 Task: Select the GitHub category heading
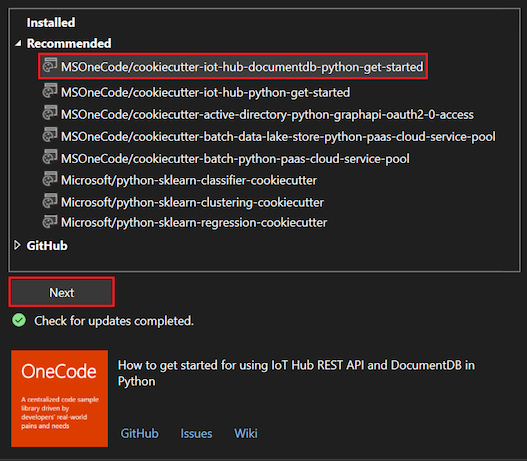pyautogui.click(x=47, y=246)
